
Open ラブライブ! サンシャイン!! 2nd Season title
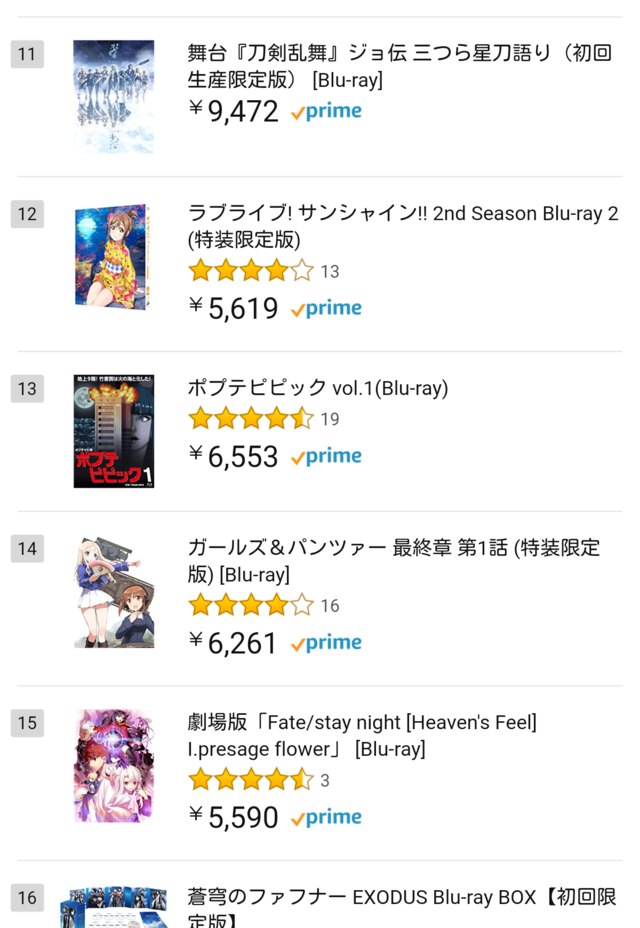coord(403,226)
